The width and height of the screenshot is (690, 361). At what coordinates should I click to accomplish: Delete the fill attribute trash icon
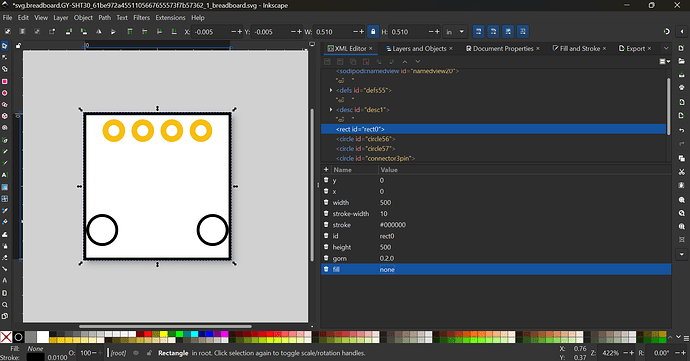[326, 269]
